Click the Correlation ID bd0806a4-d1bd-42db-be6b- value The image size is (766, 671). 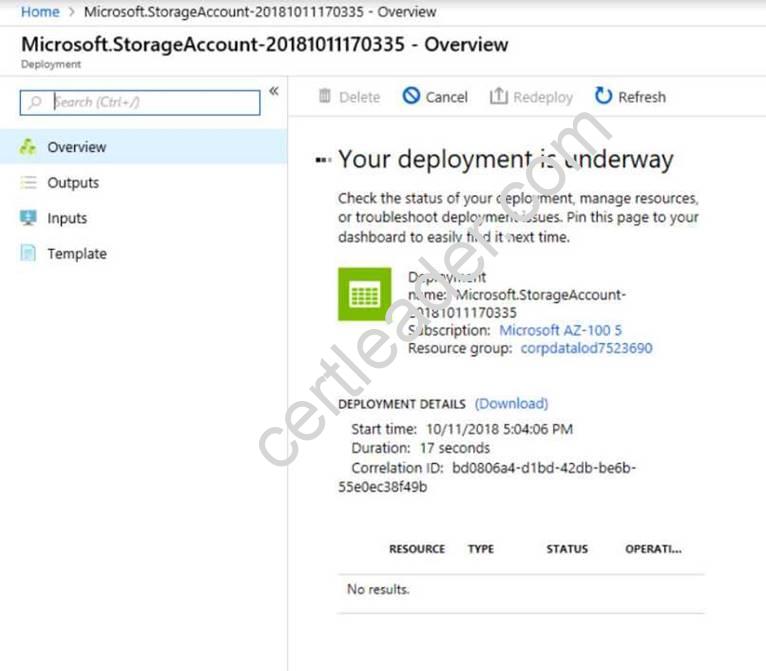pos(544,468)
